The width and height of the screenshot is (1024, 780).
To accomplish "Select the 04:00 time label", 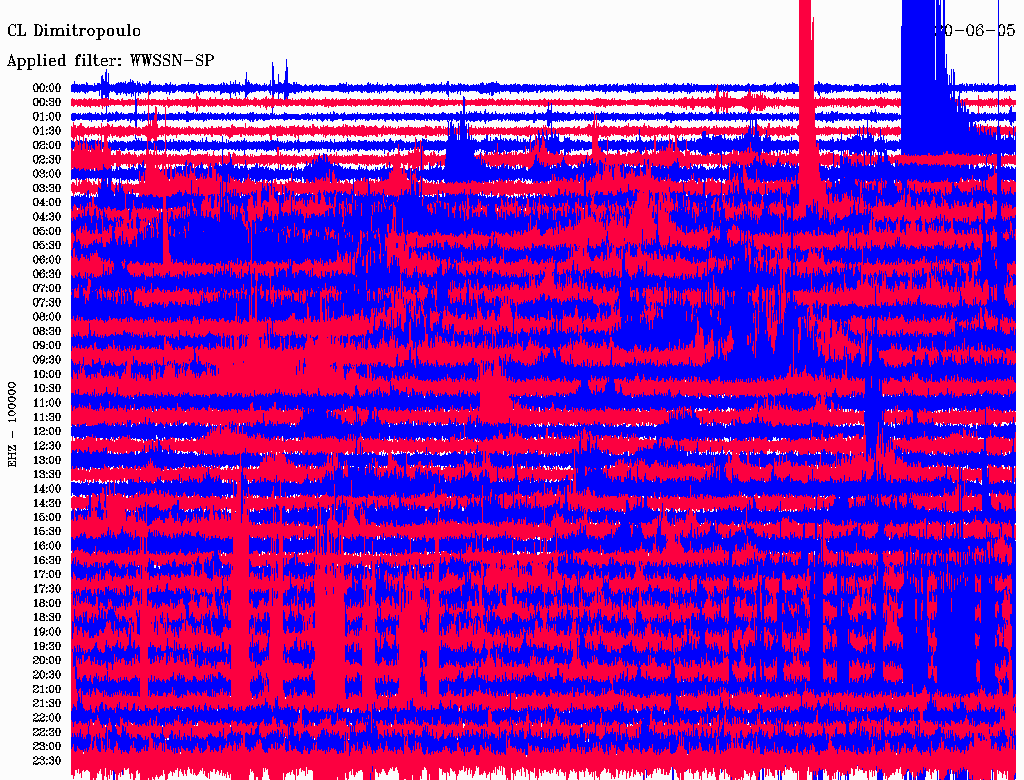I will pyautogui.click(x=47, y=203).
